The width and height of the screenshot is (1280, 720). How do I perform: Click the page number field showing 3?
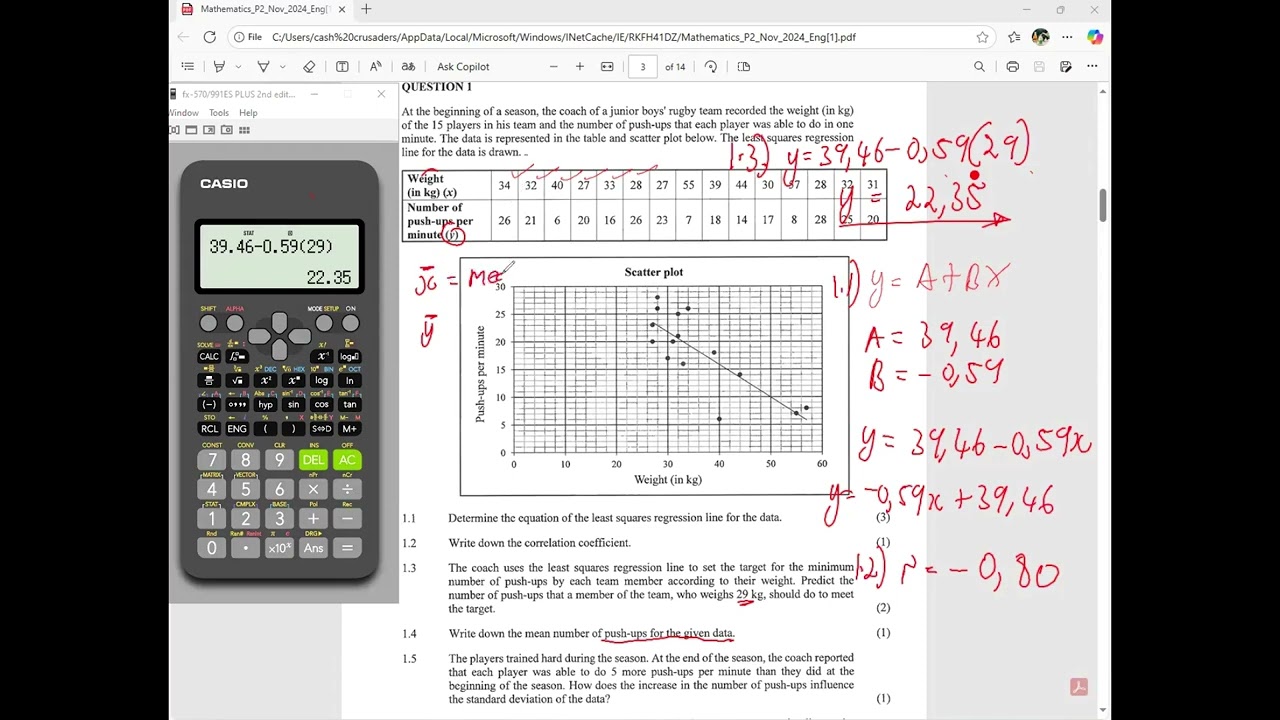tap(643, 67)
